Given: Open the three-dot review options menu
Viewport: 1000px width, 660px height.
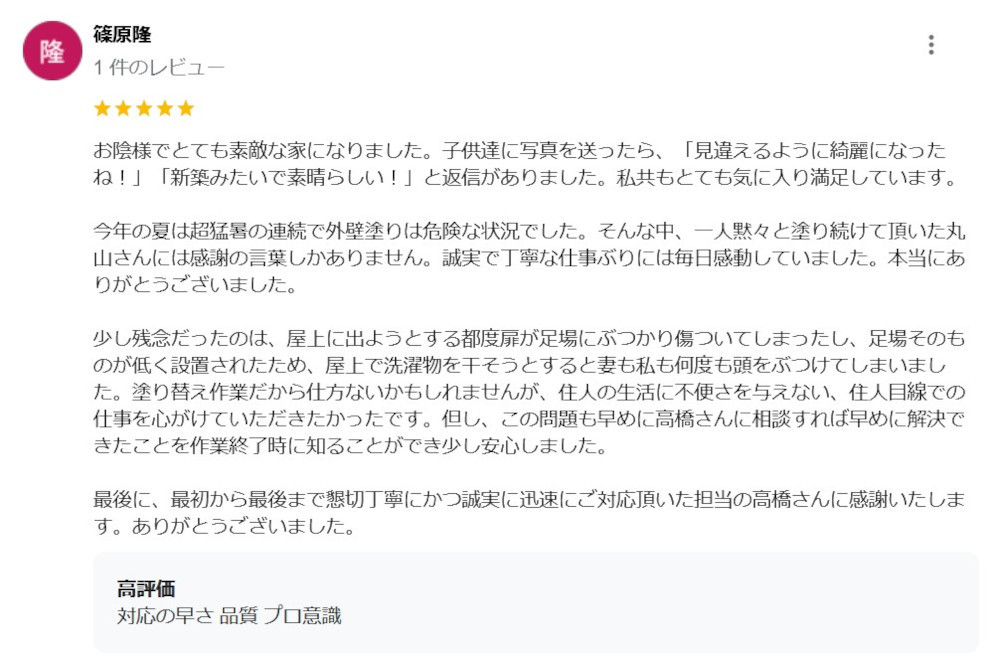Looking at the screenshot, I should click(x=931, y=45).
